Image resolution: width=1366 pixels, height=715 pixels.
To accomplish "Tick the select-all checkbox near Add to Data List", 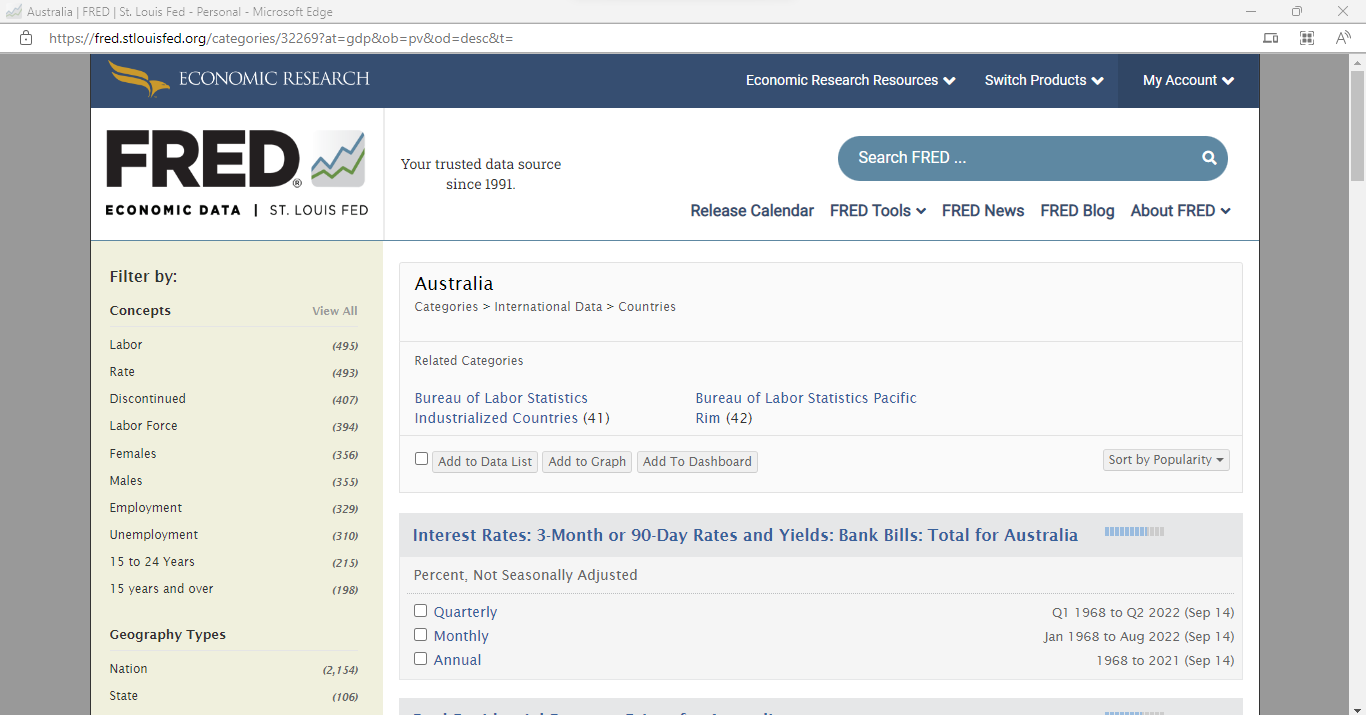I will click(x=421, y=459).
